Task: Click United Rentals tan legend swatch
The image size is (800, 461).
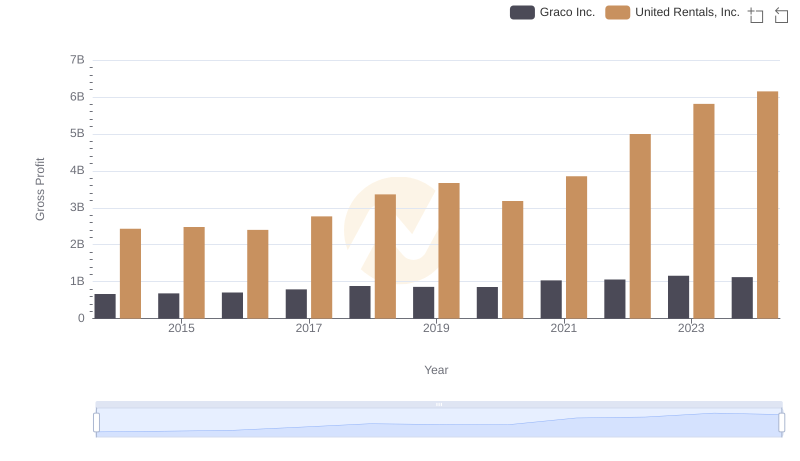Action: [617, 12]
